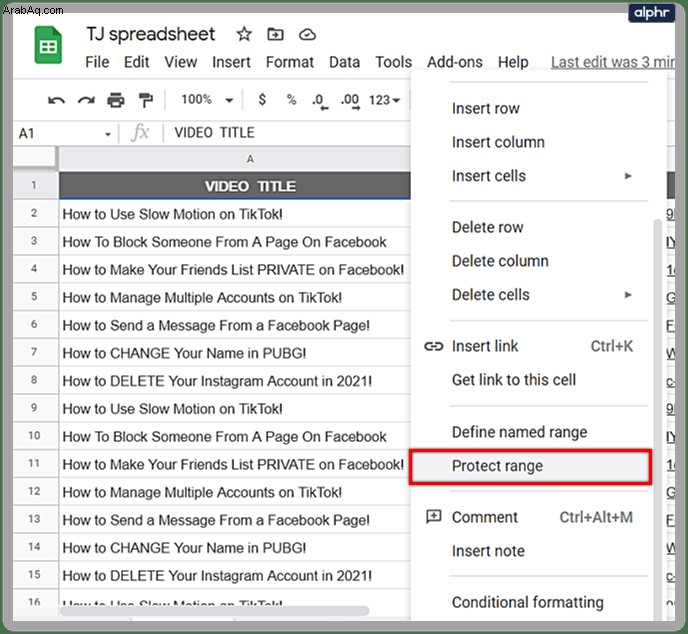Expand the Delete cells submenu arrow
This screenshot has height=634, width=688.
point(628,295)
